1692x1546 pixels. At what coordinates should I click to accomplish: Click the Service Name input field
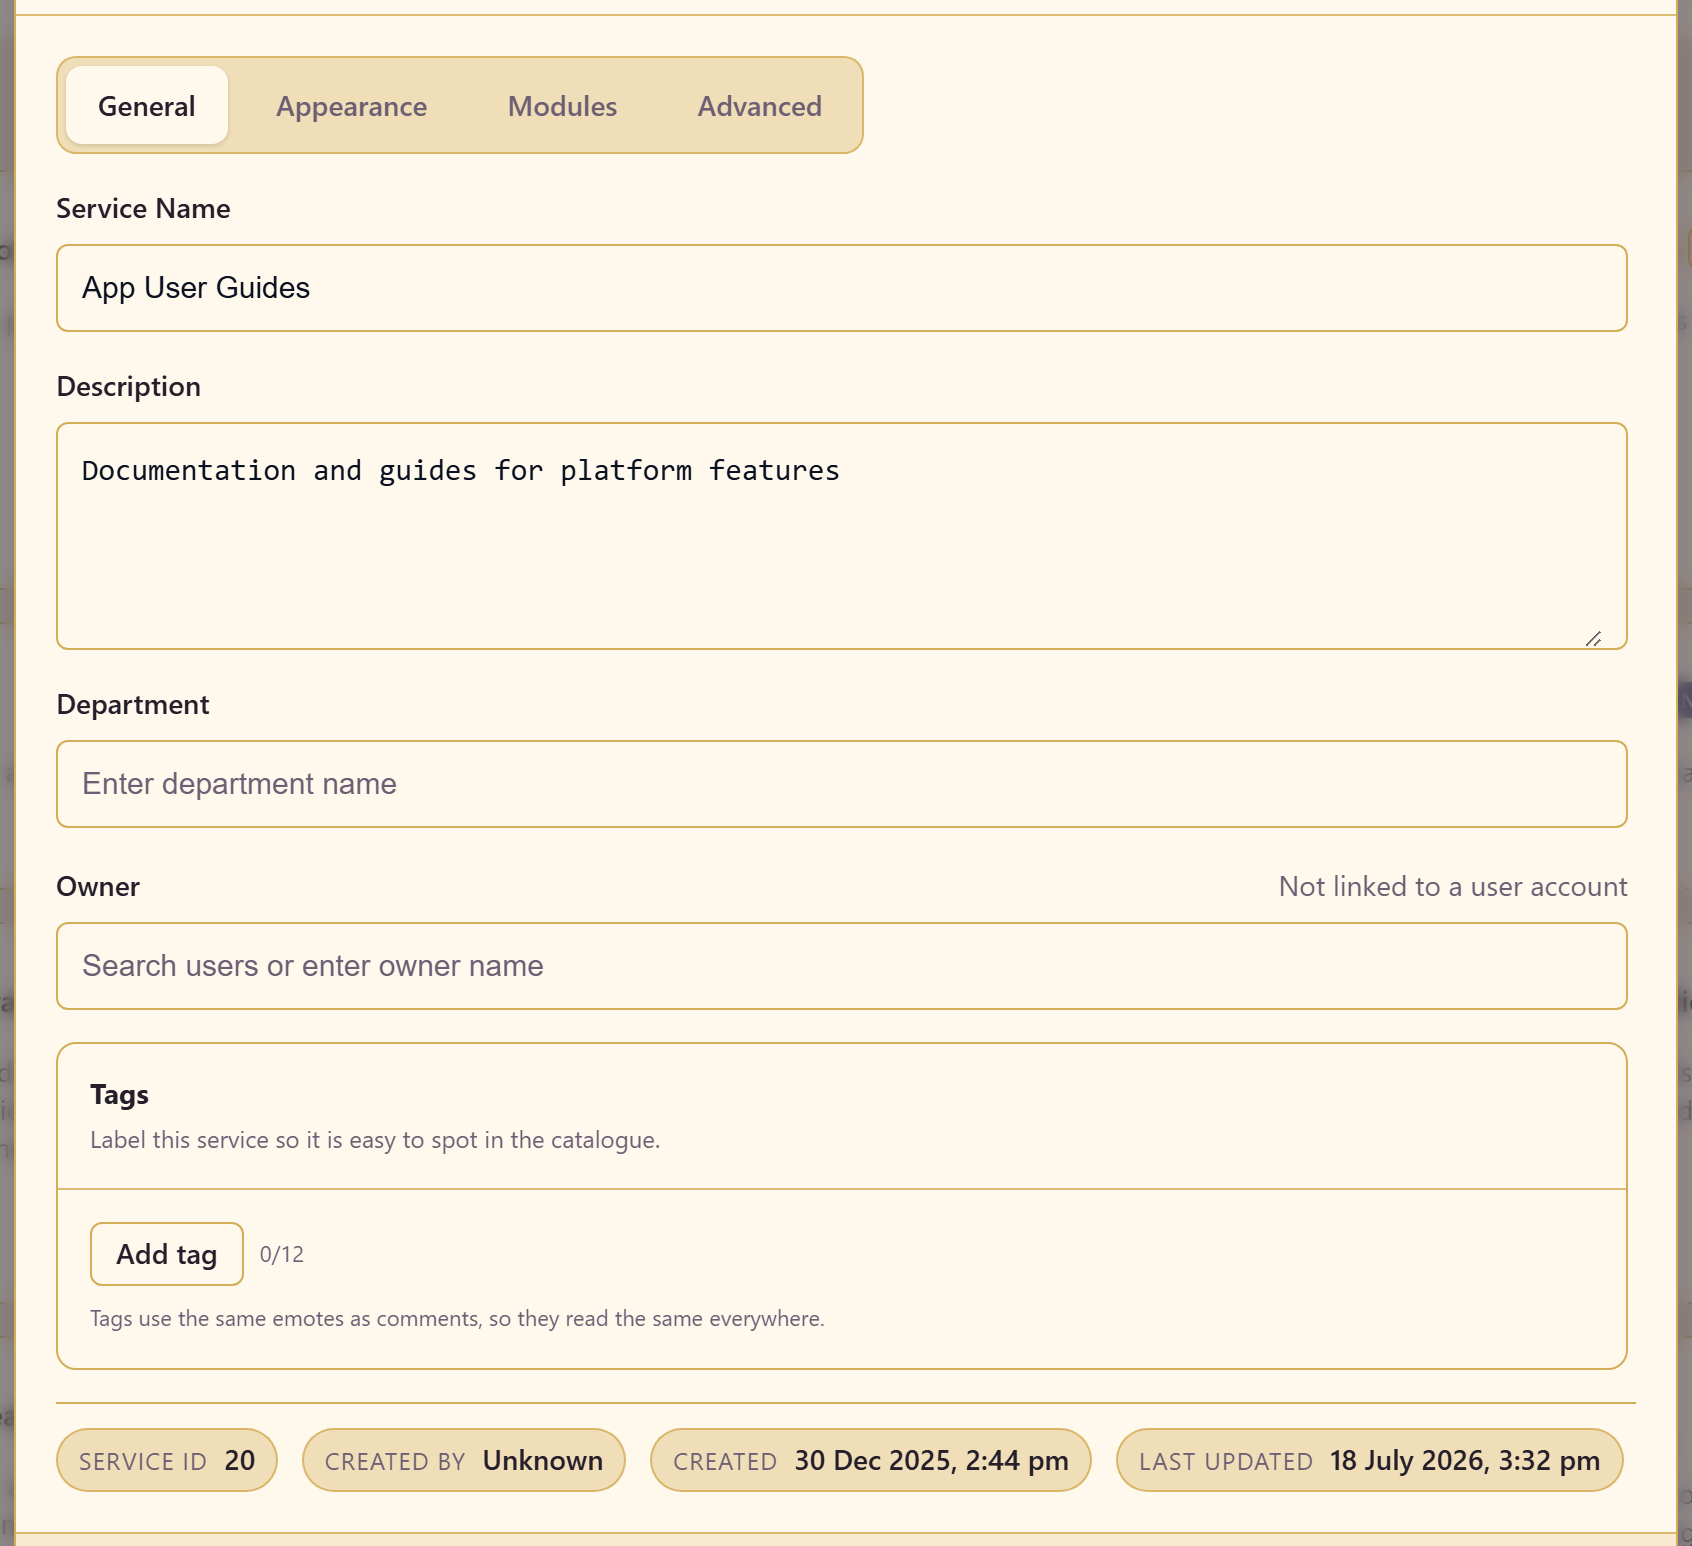click(842, 288)
